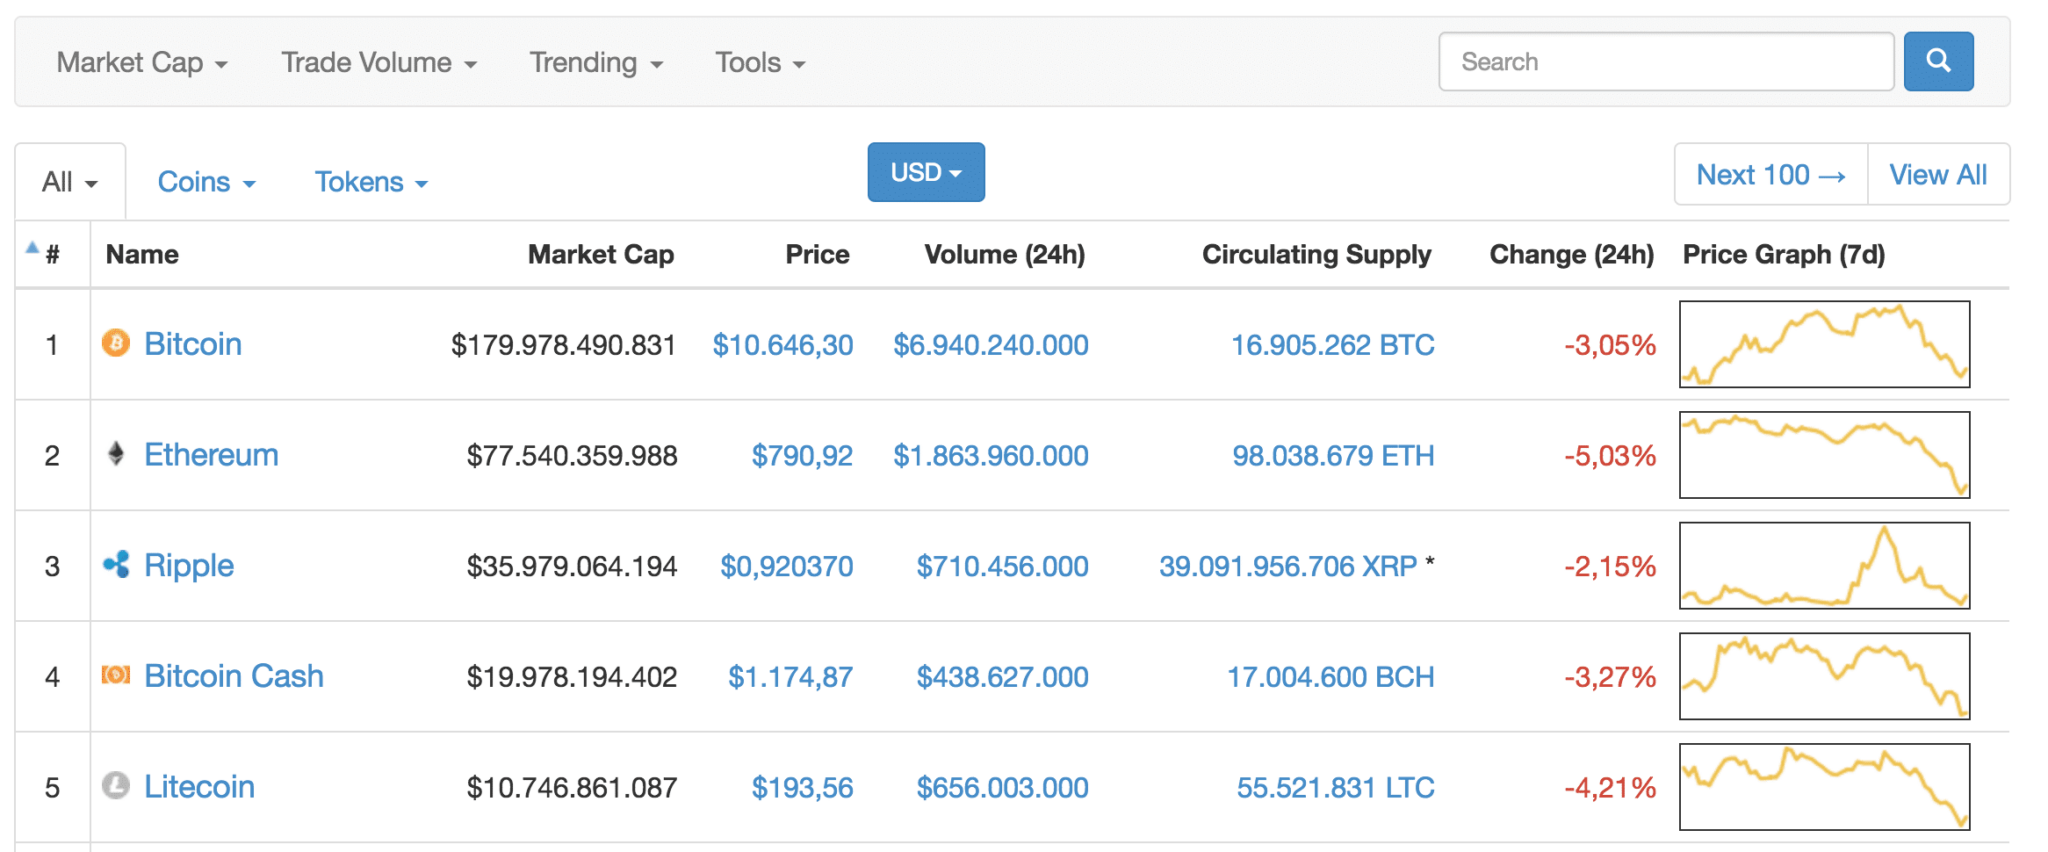Click Ethereum market cap $77.540.359.988
The height and width of the screenshot is (852, 2048).
(572, 456)
